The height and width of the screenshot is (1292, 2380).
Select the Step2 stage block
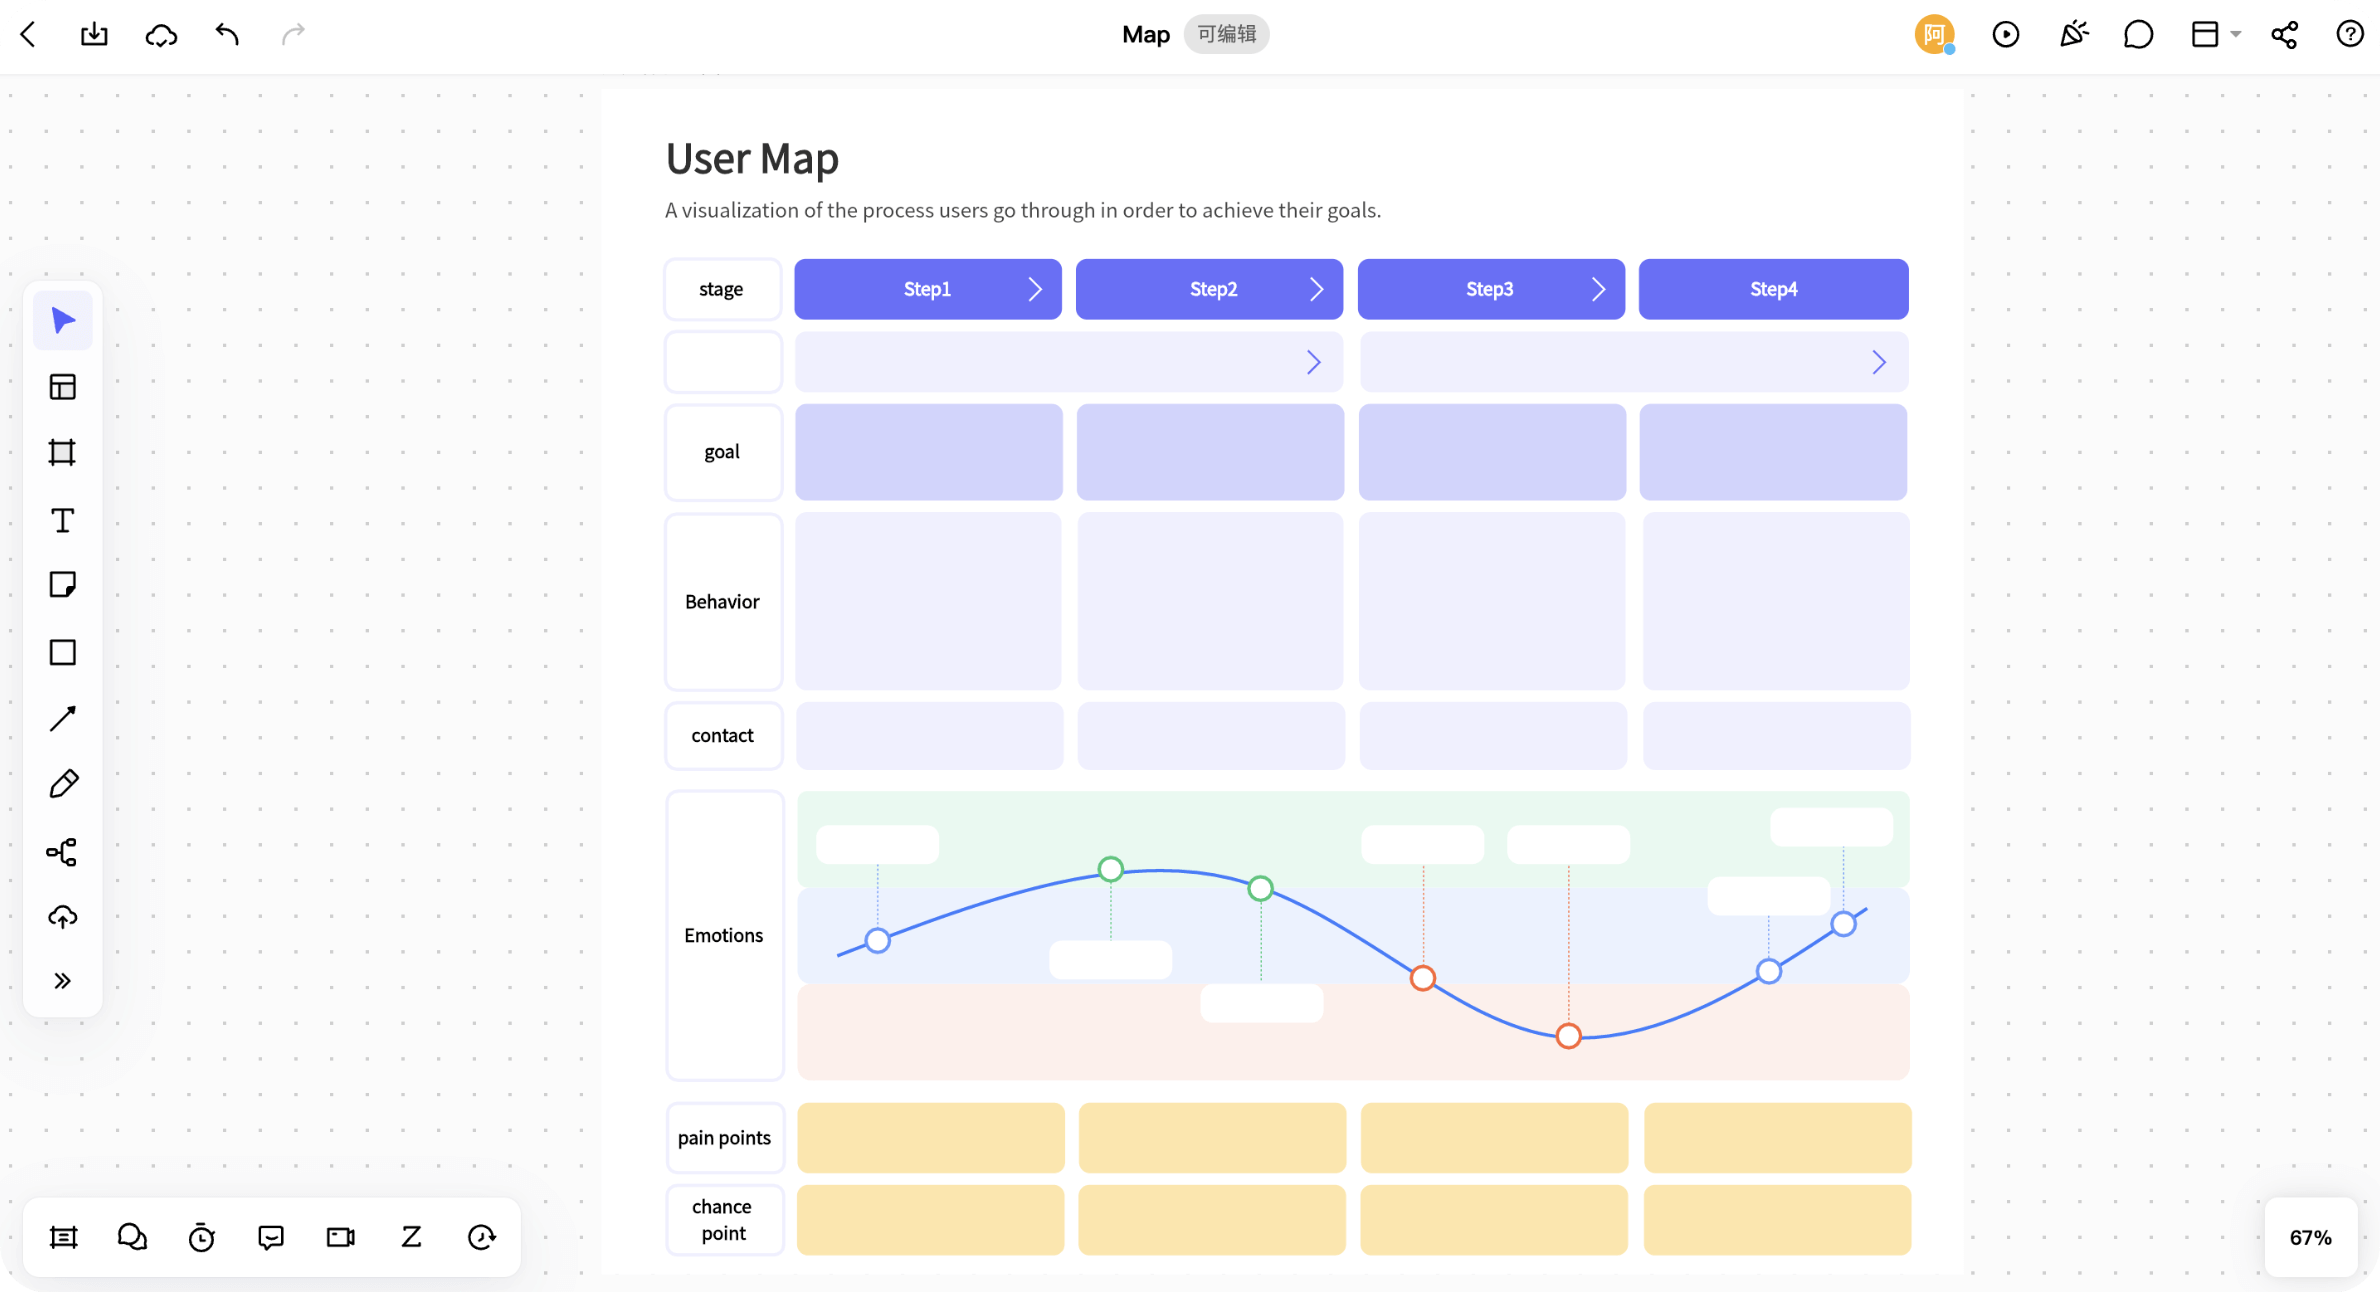click(x=1209, y=289)
